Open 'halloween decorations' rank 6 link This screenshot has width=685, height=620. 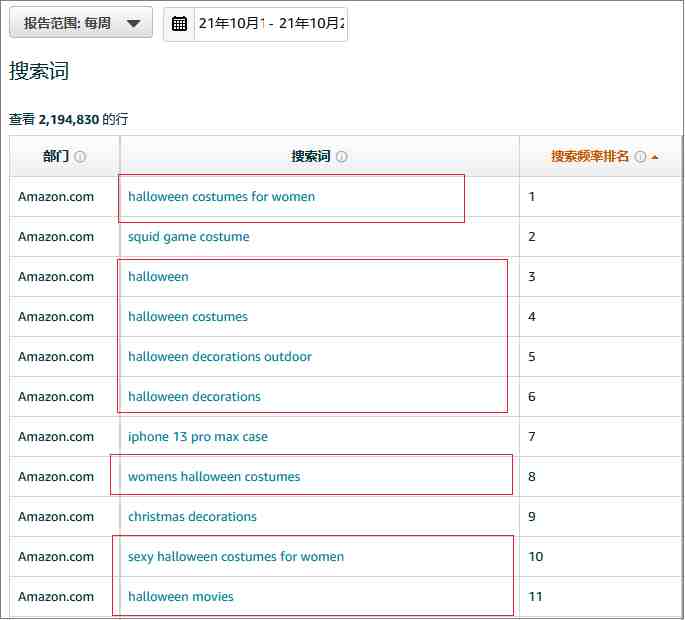coord(194,397)
